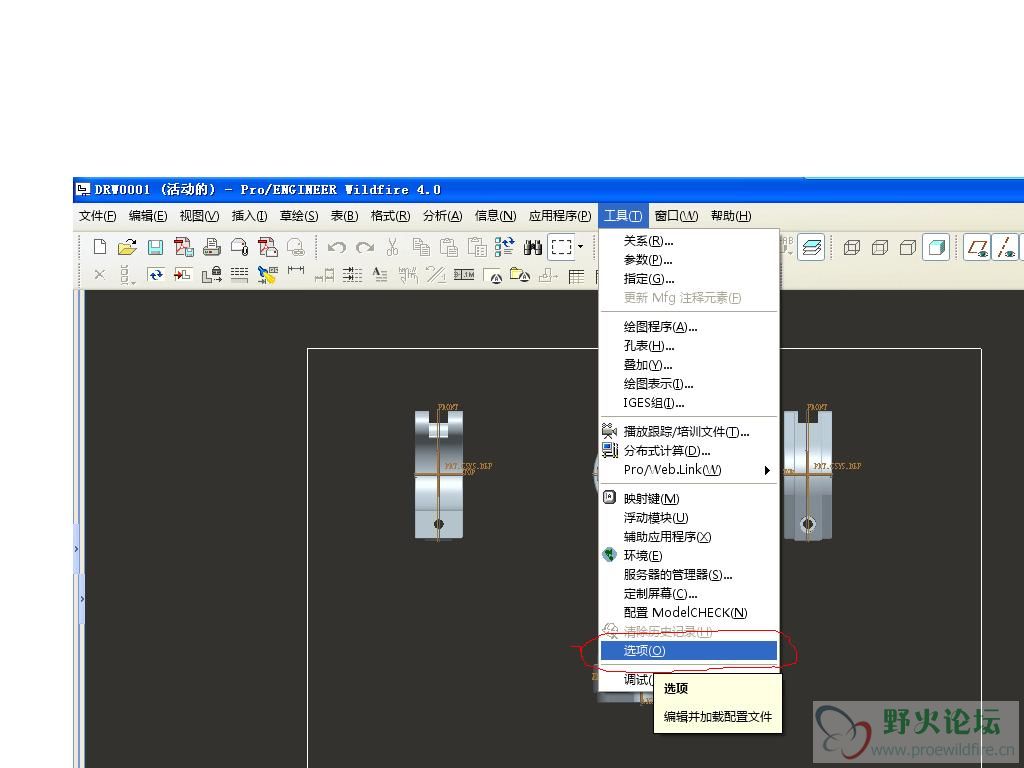
Task: Select highlighted 选项(O) menu entry
Action: coord(689,650)
